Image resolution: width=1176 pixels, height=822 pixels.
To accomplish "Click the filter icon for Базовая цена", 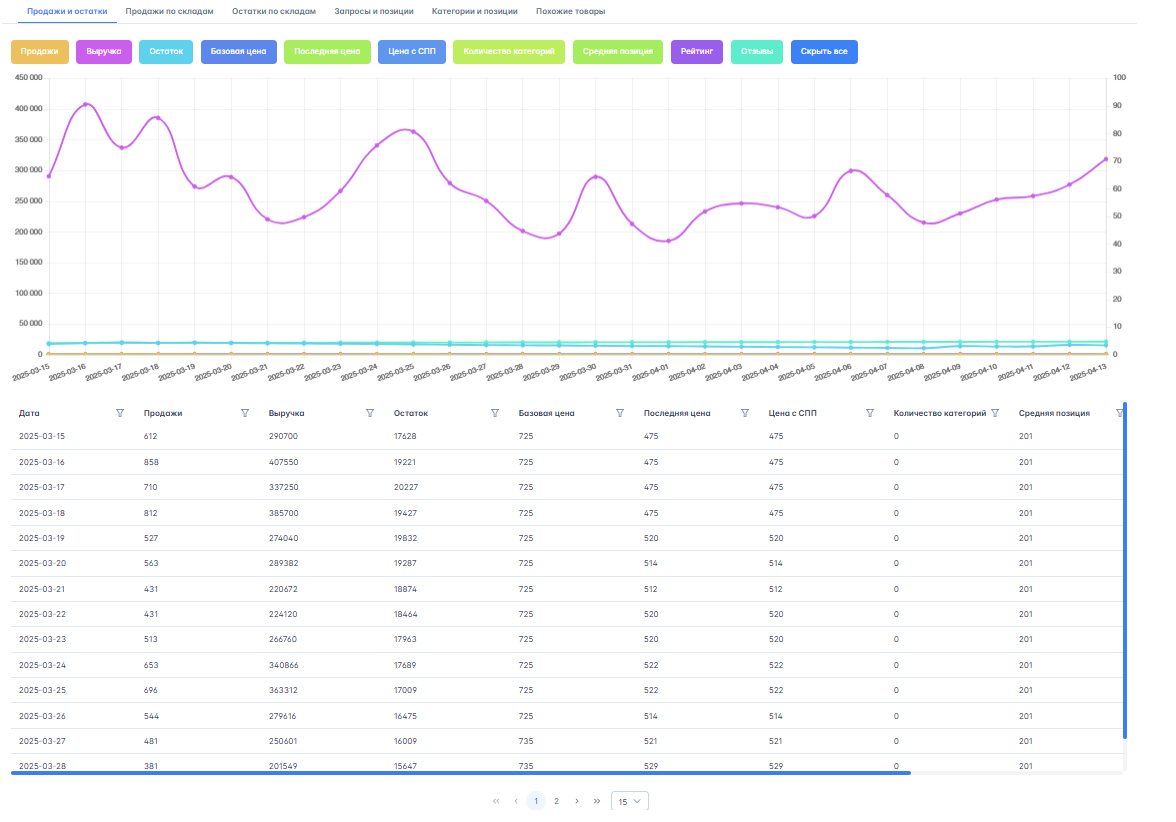I will pos(620,413).
